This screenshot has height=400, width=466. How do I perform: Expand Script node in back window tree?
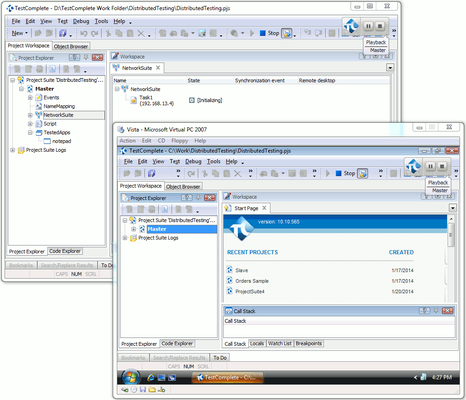(x=30, y=124)
